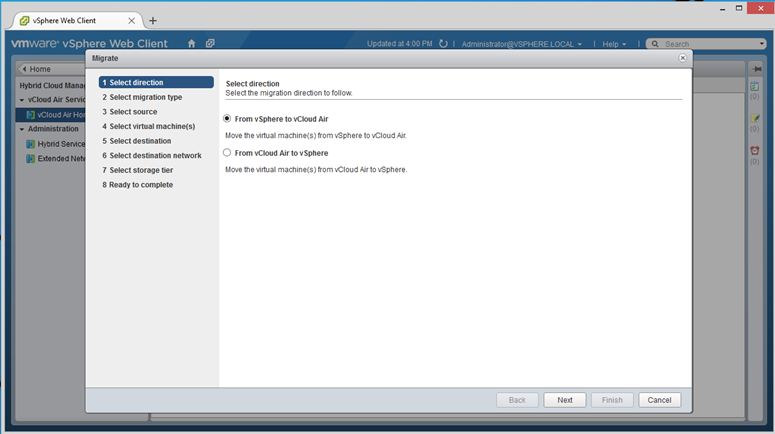The height and width of the screenshot is (434, 775).
Task: Click the Search input field
Action: [x=708, y=44]
